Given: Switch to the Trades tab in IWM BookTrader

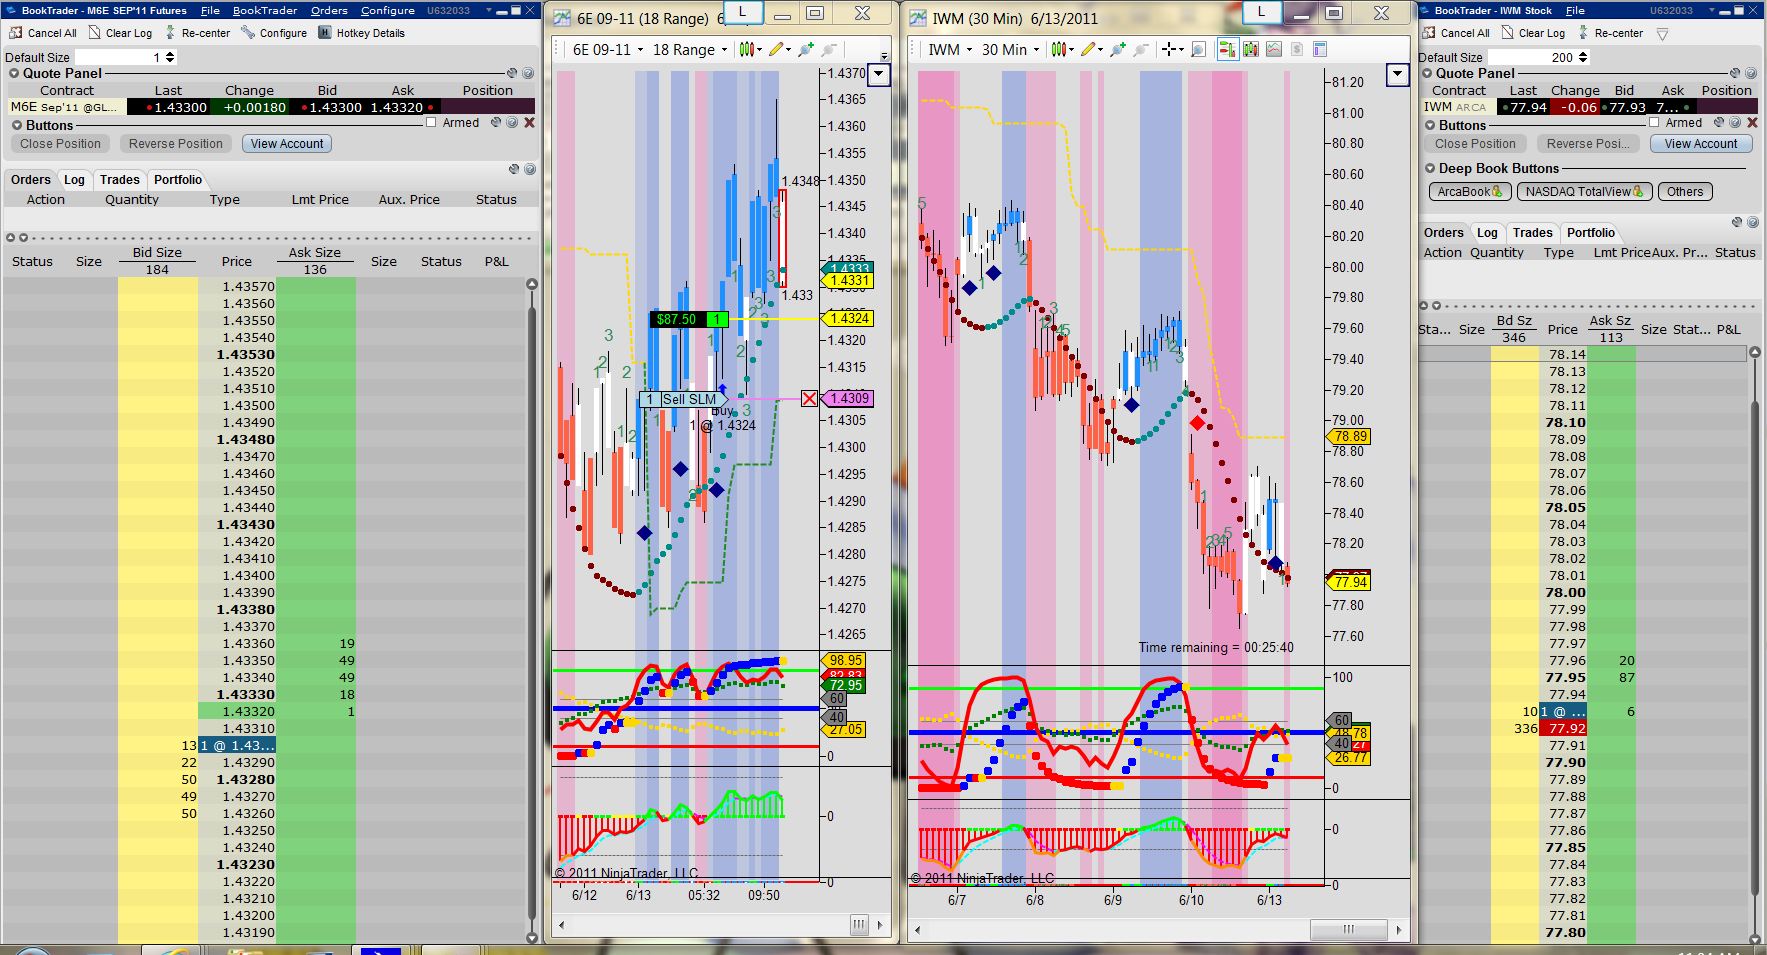Looking at the screenshot, I should pos(1533,233).
